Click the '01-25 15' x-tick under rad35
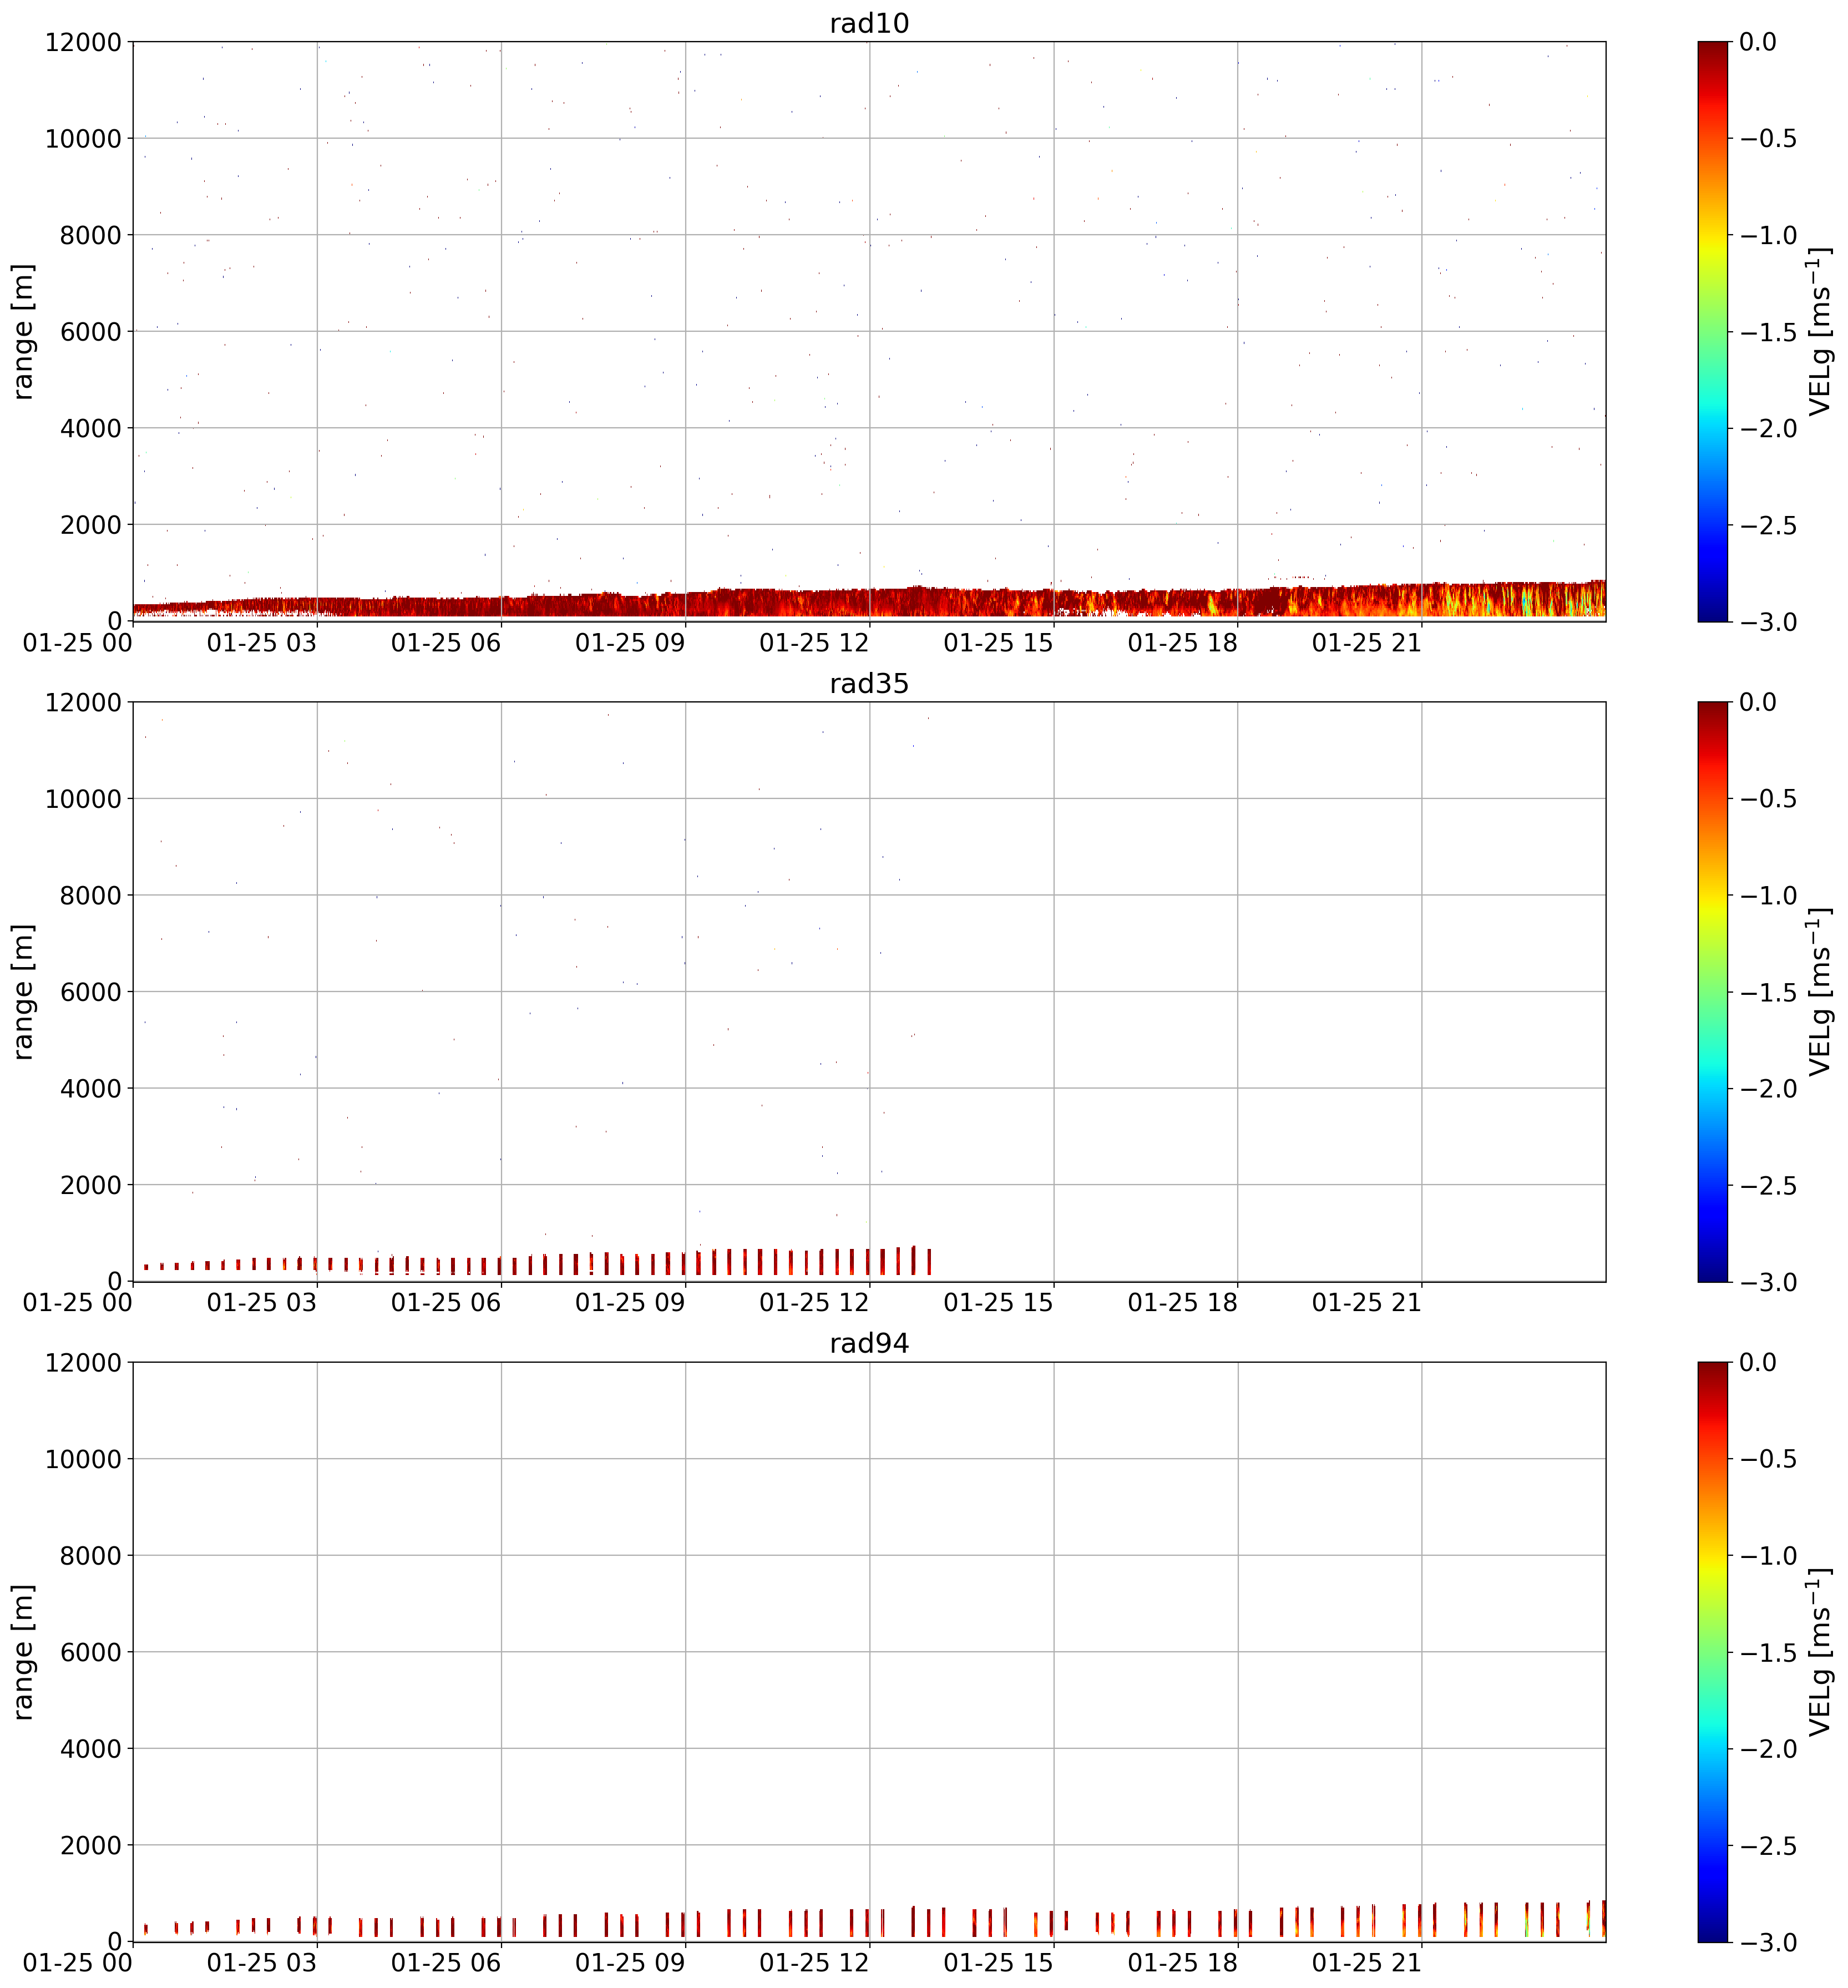The height and width of the screenshot is (1988, 1848). pyautogui.click(x=999, y=1303)
